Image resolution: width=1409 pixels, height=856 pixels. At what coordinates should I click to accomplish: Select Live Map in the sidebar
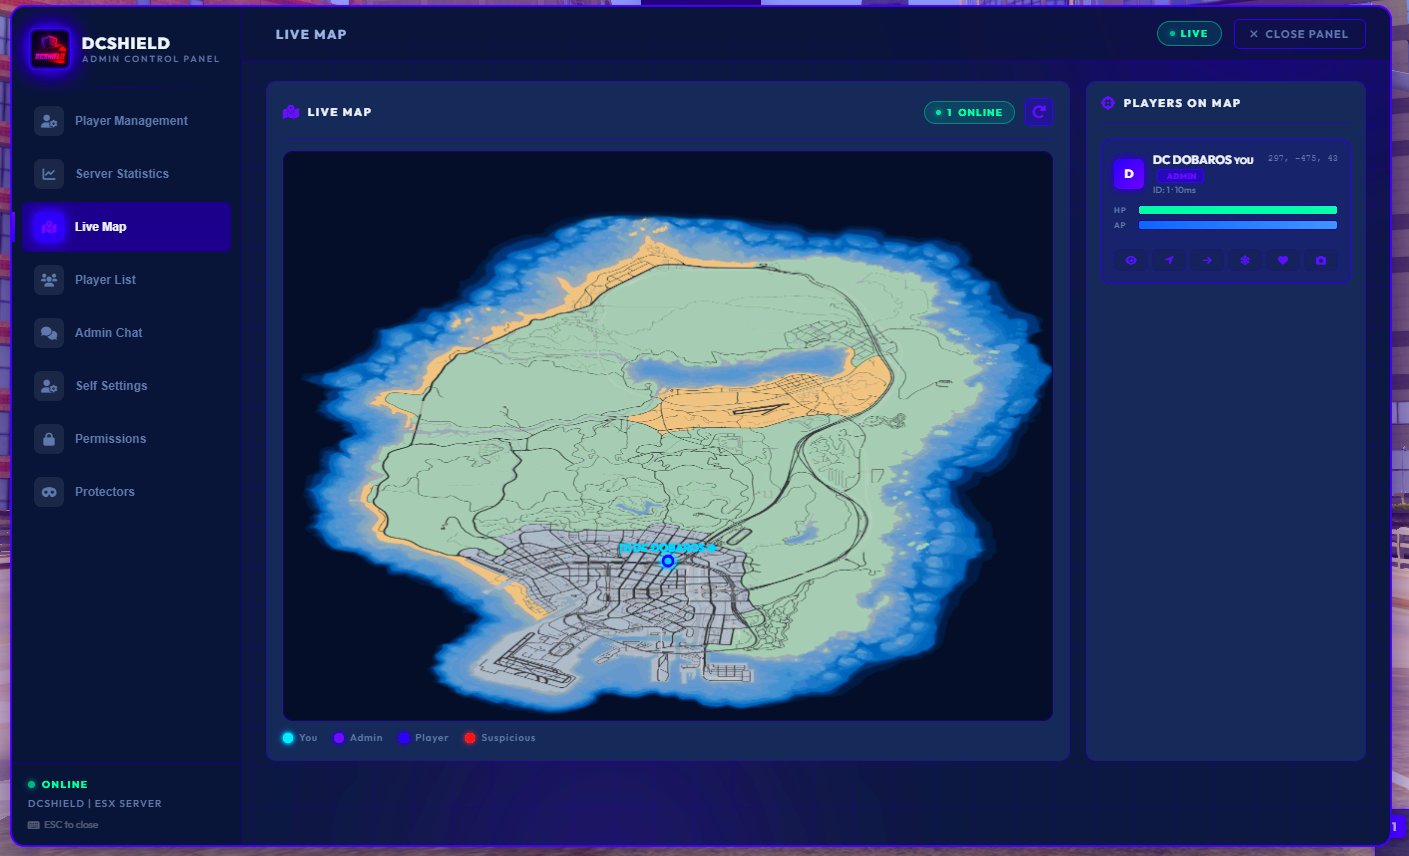[127, 227]
